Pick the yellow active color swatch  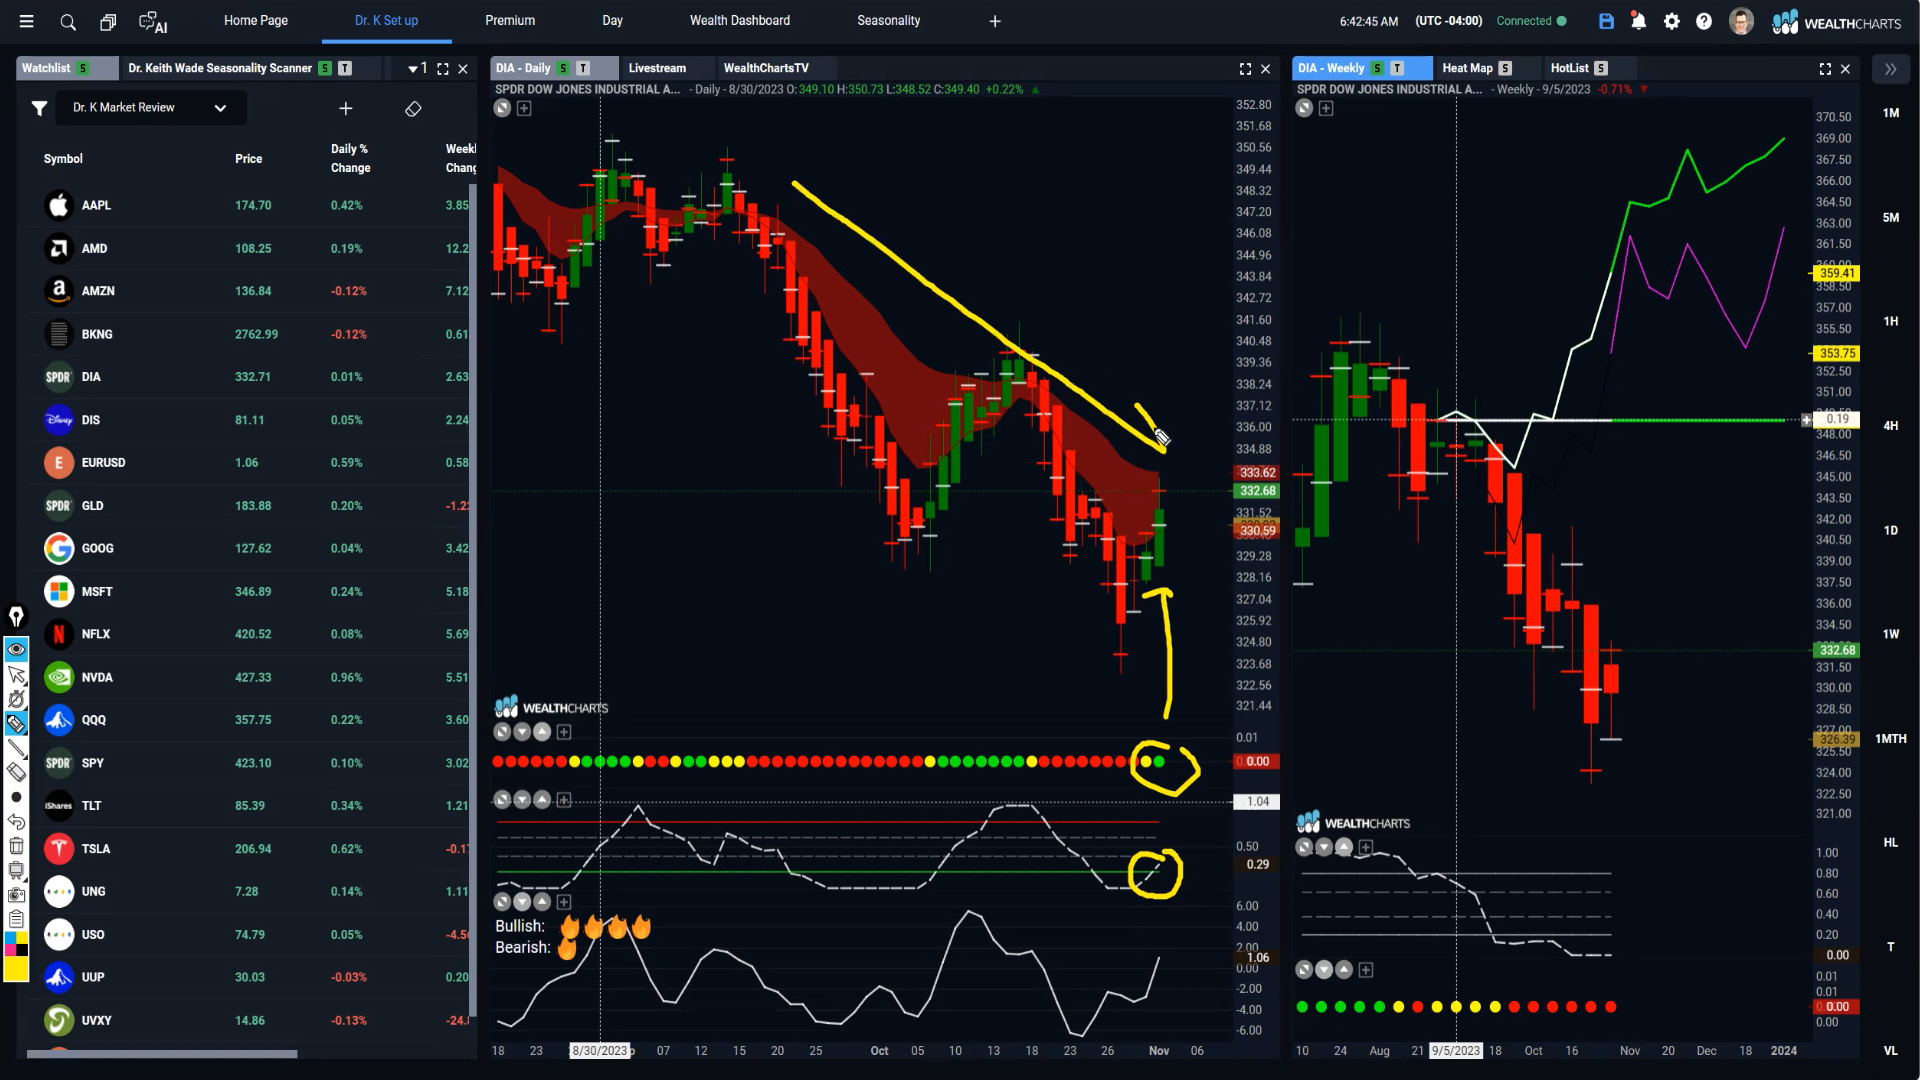[x=16, y=968]
